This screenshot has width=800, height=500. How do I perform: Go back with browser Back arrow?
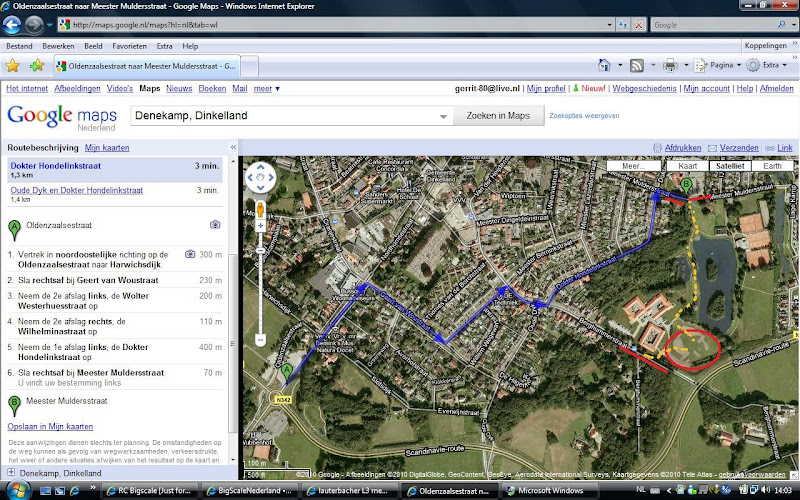click(12, 24)
